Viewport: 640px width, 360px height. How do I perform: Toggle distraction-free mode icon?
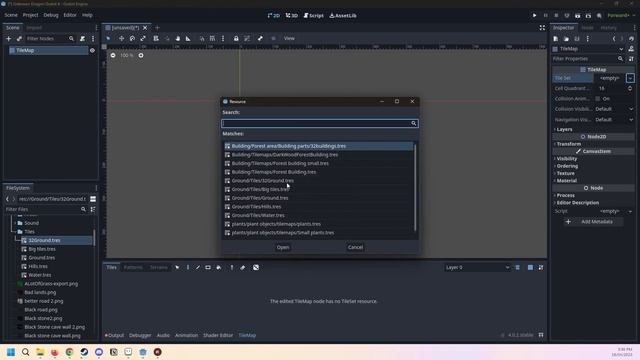pos(542,28)
